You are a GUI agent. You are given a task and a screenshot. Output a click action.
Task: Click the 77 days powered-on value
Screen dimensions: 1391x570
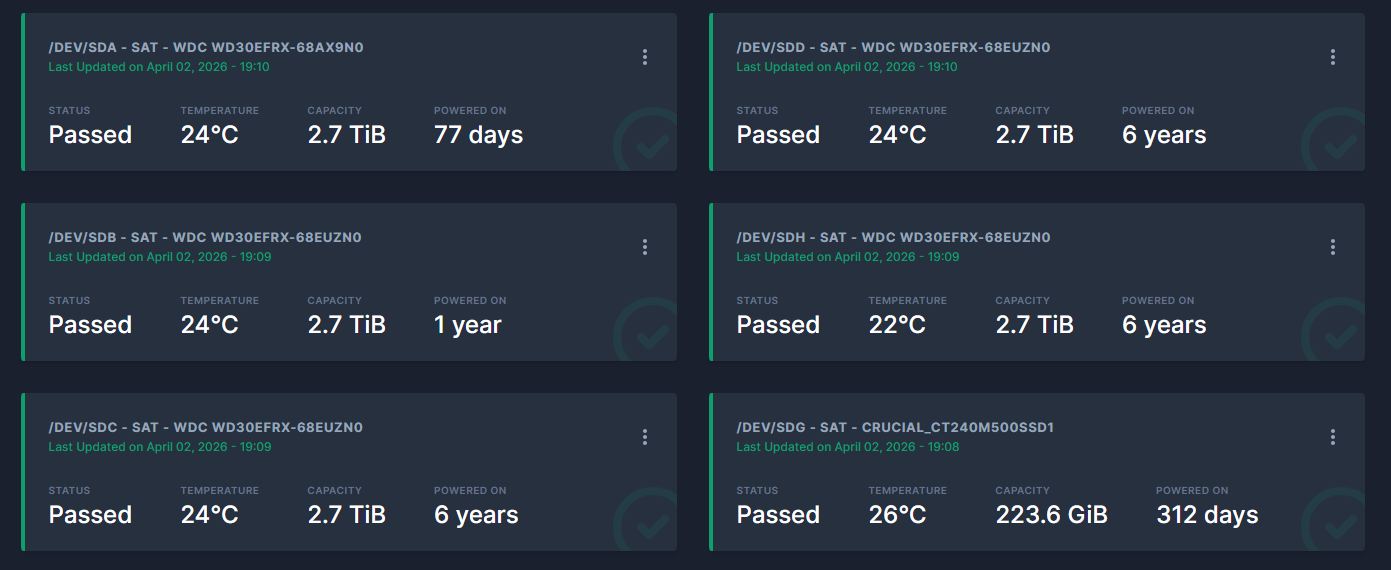point(478,135)
